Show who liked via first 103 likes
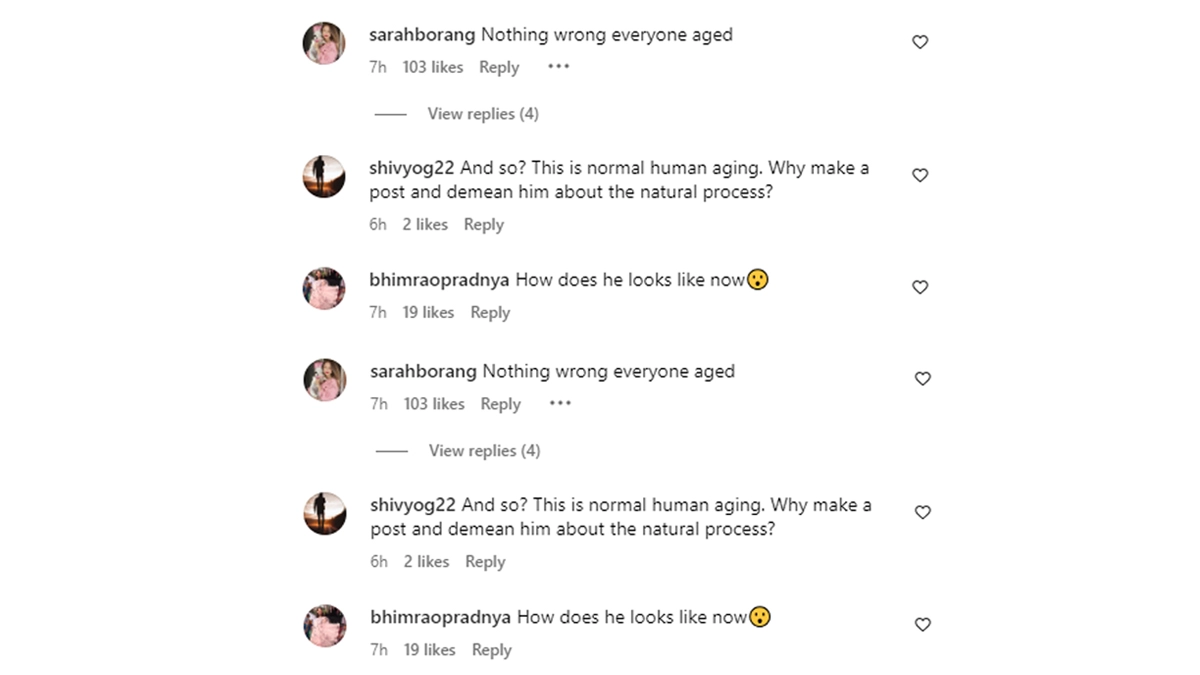The image size is (1200, 675). point(432,67)
